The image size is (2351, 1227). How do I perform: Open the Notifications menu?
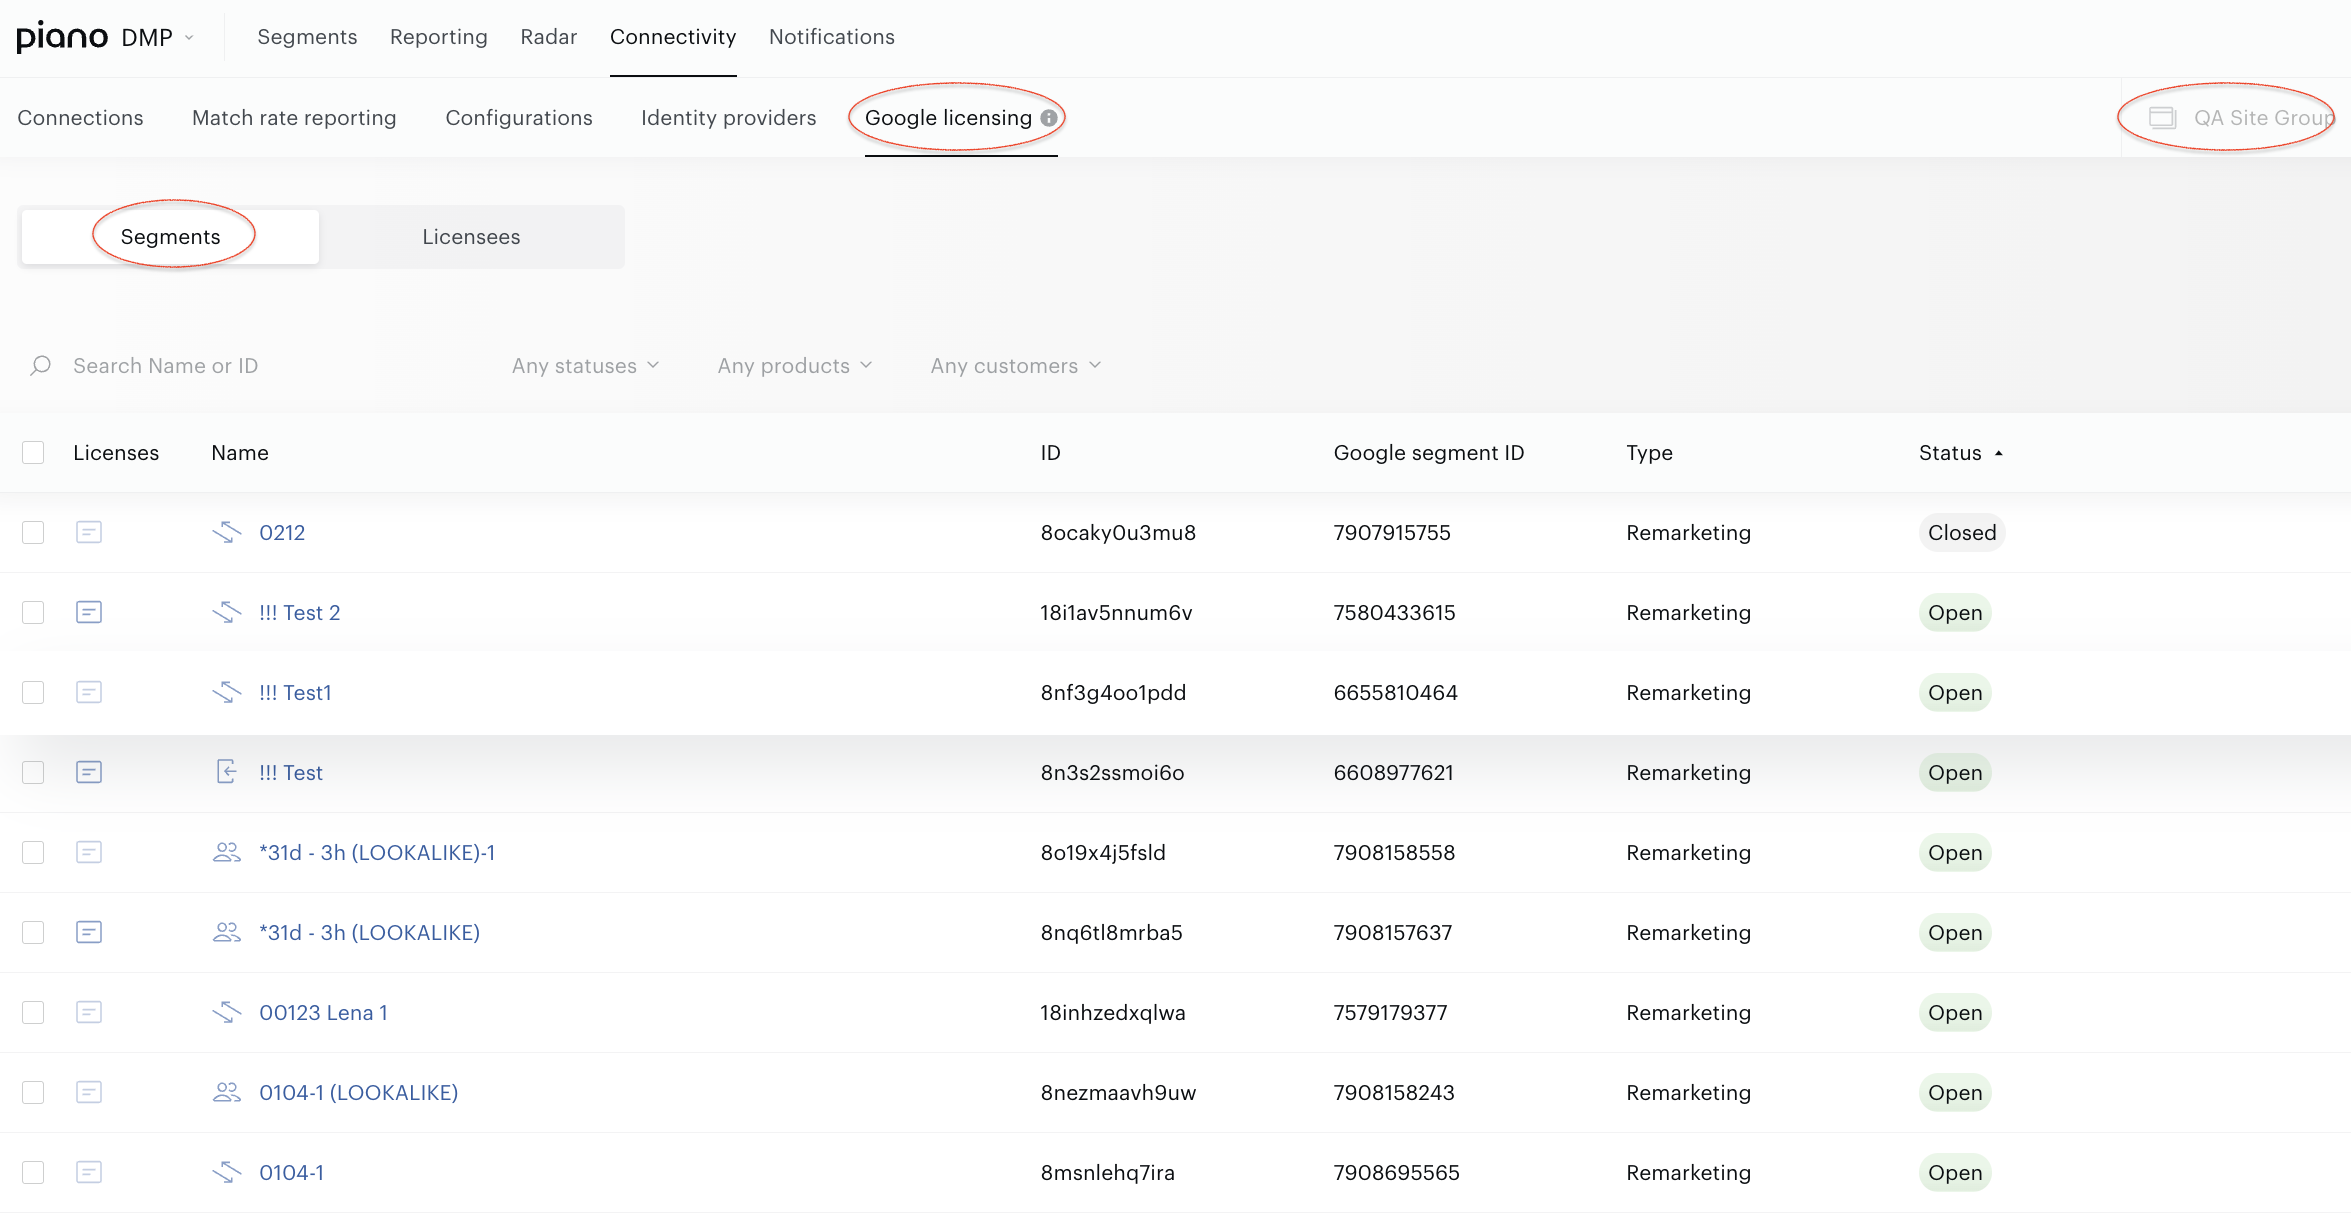click(x=832, y=37)
